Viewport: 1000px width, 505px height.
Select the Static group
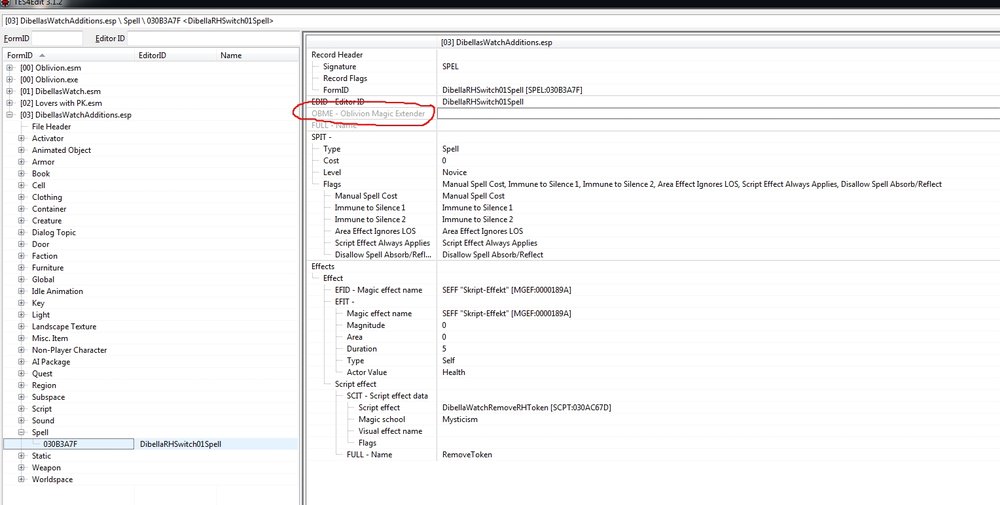click(41, 456)
